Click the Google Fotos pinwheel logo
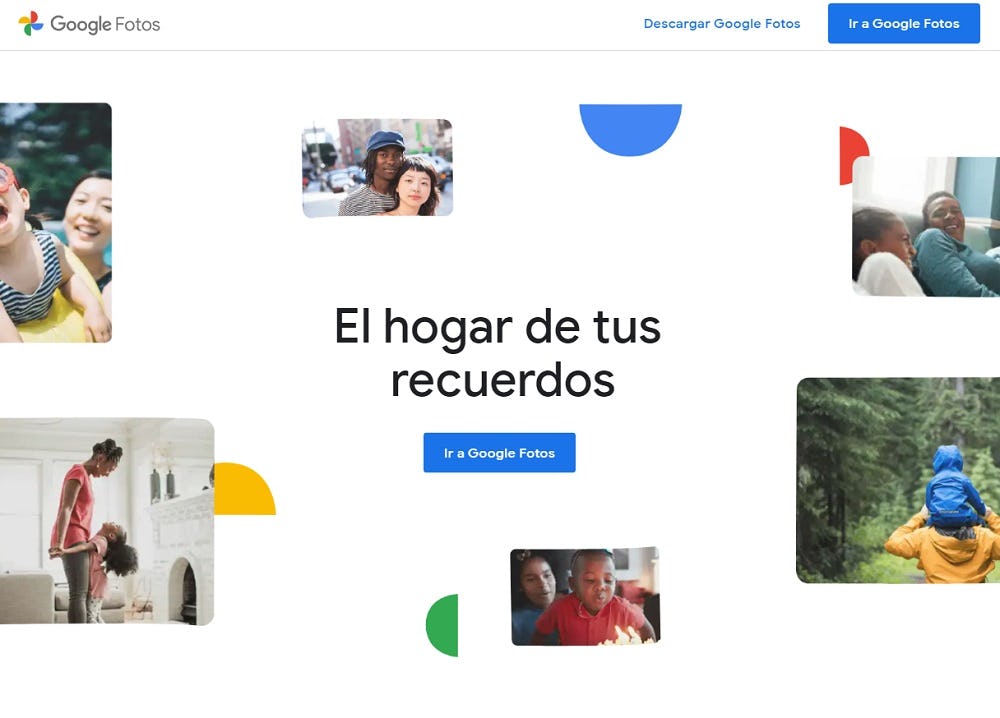The width and height of the screenshot is (1000, 718). click(32, 23)
